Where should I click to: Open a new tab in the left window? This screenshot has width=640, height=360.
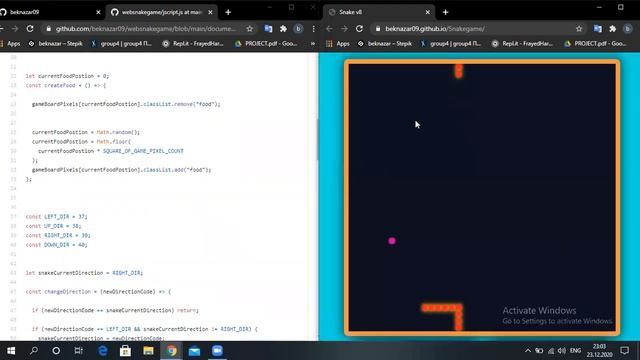228,12
